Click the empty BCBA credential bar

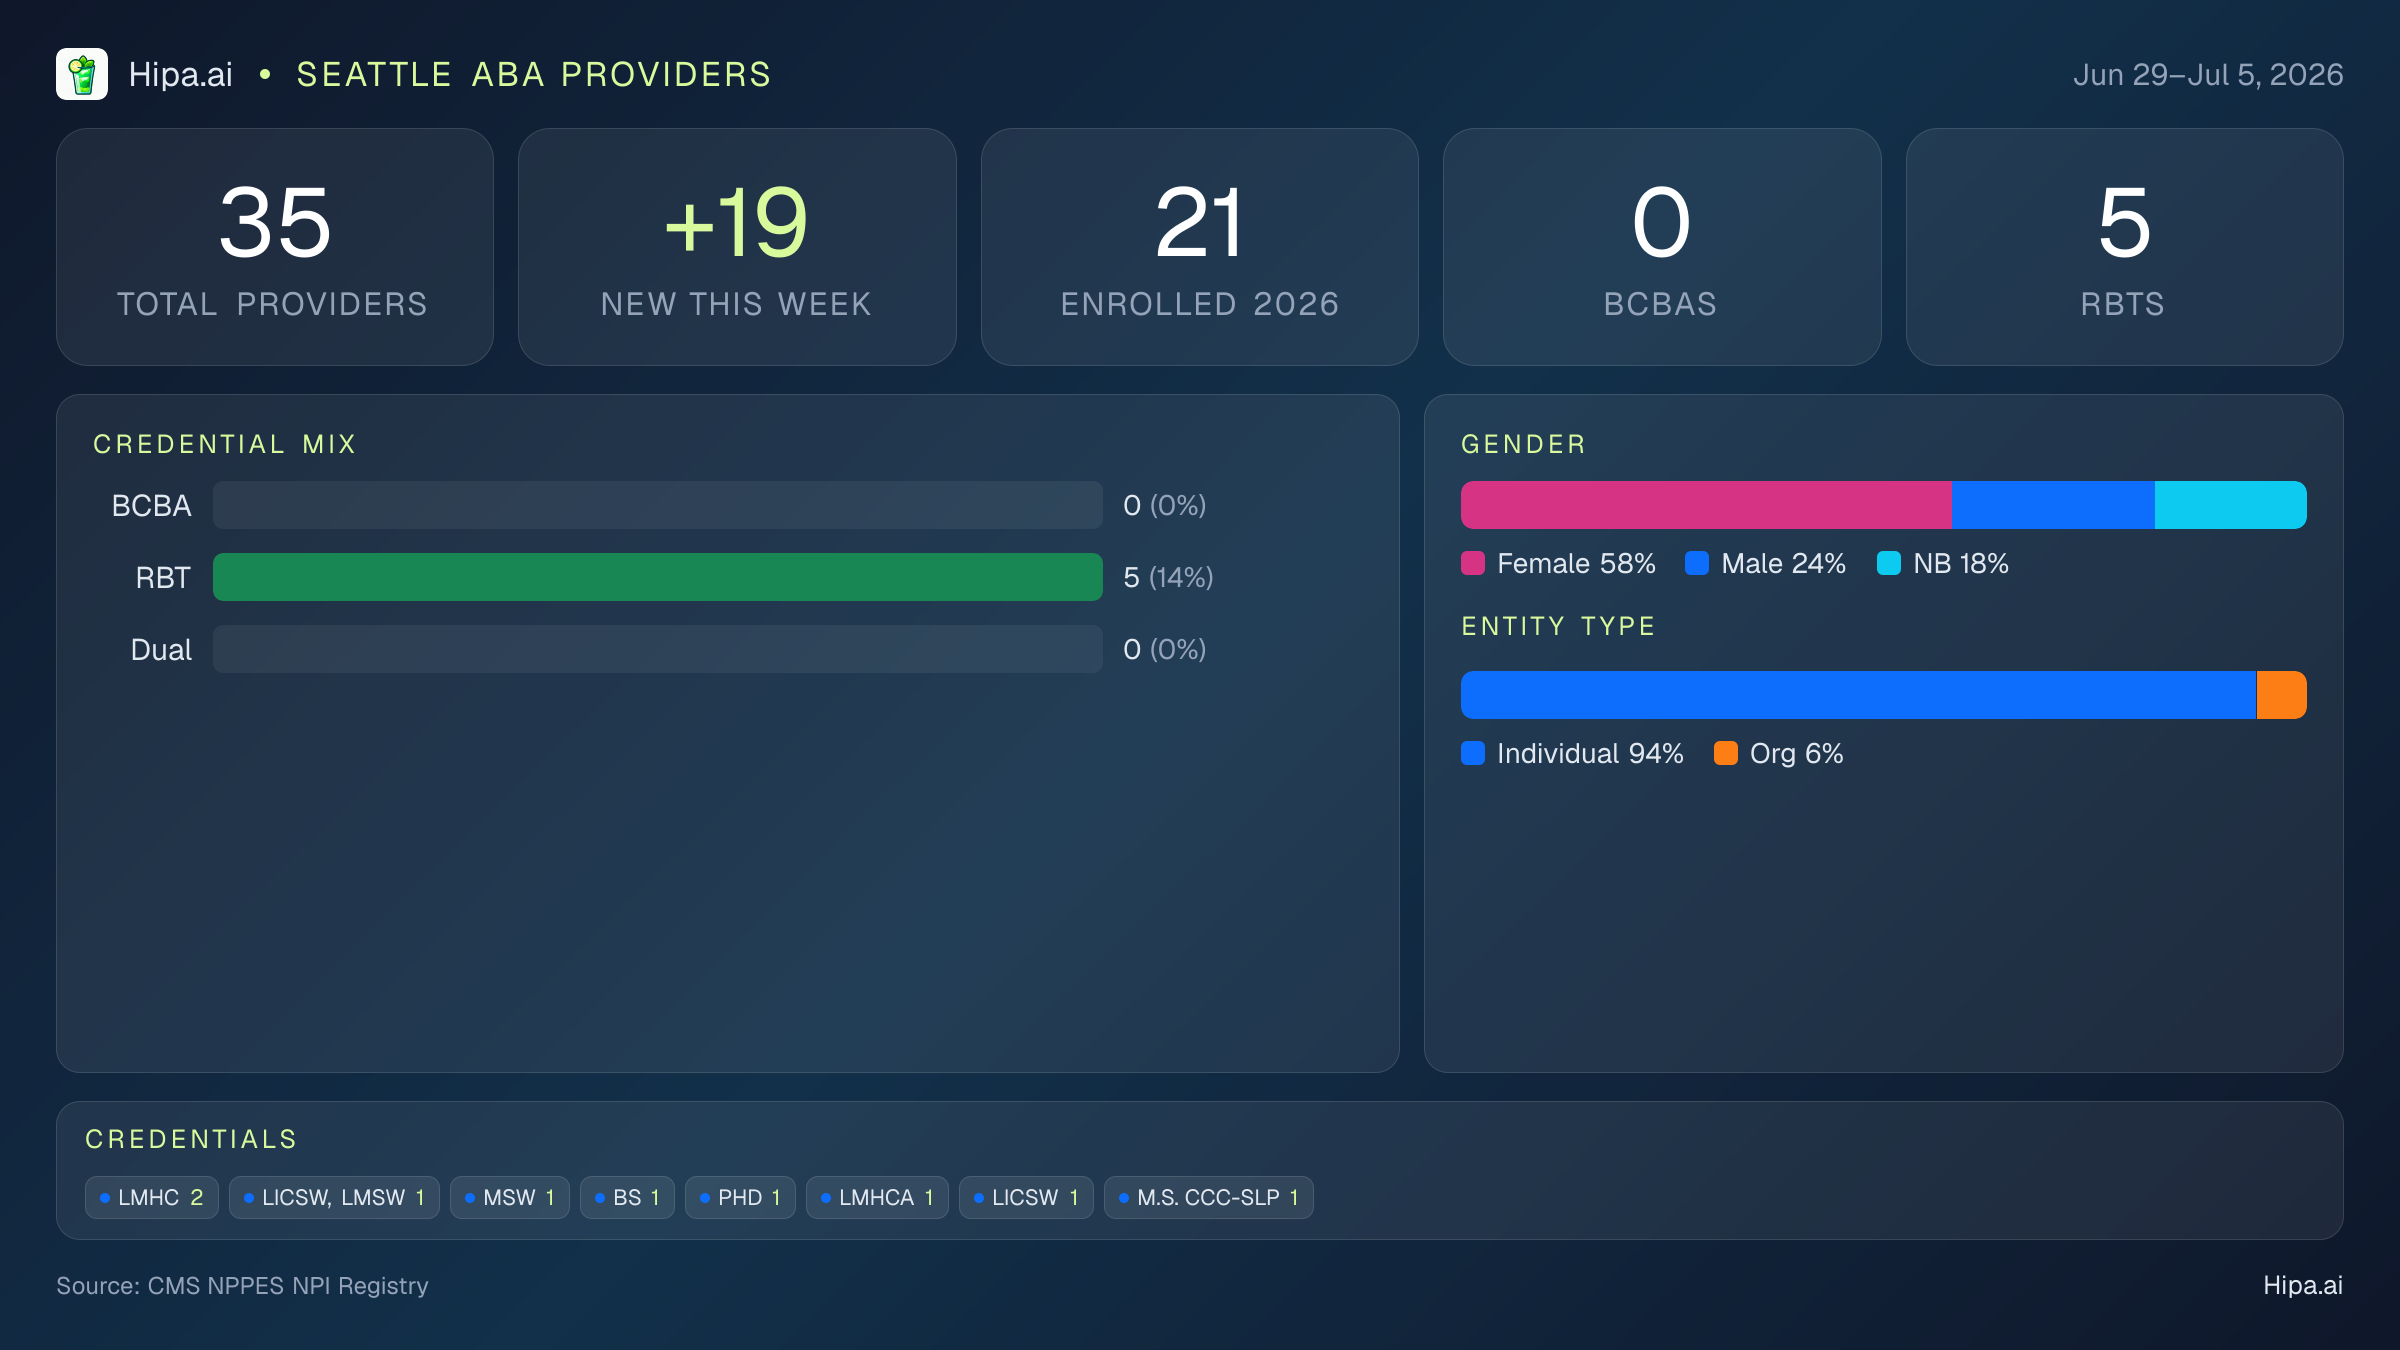[658, 505]
